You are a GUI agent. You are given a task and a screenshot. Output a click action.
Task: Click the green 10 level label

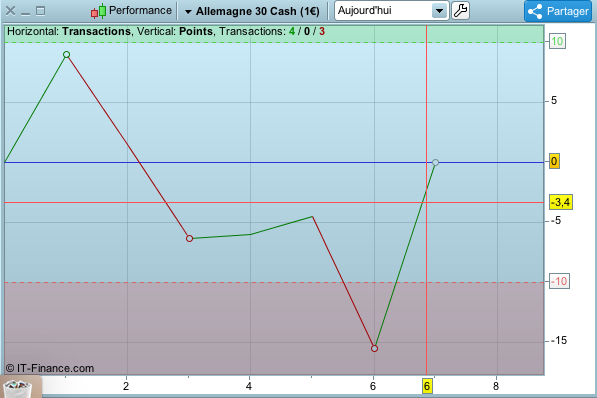(557, 42)
